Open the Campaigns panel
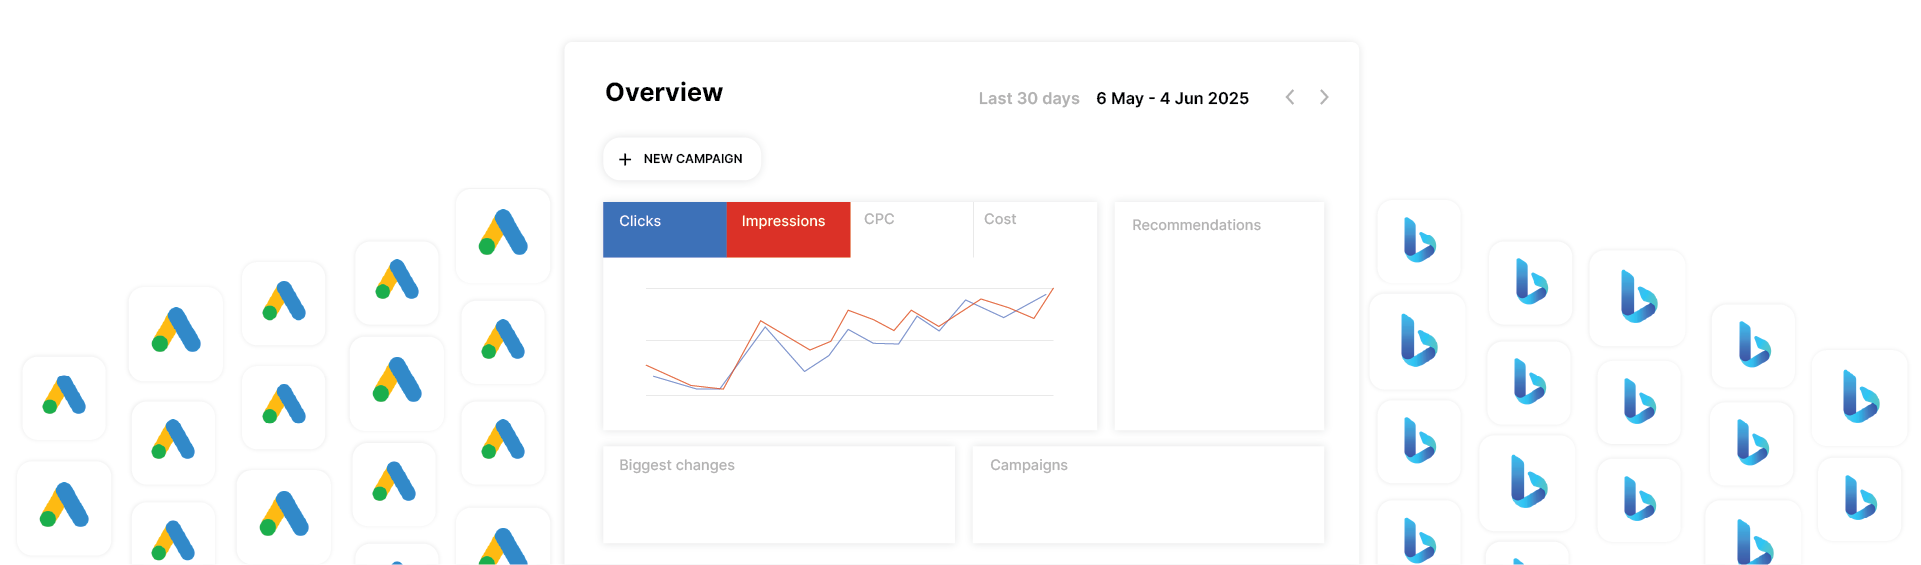The height and width of the screenshot is (565, 1921). click(x=1148, y=495)
